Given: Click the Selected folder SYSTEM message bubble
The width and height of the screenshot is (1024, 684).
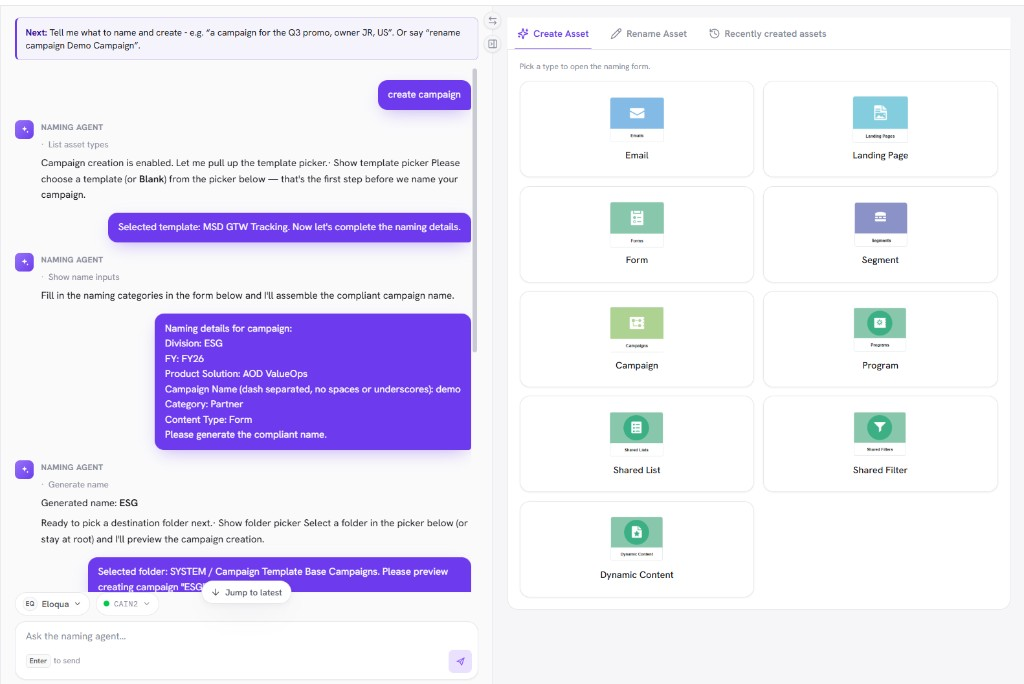Looking at the screenshot, I should 280,575.
